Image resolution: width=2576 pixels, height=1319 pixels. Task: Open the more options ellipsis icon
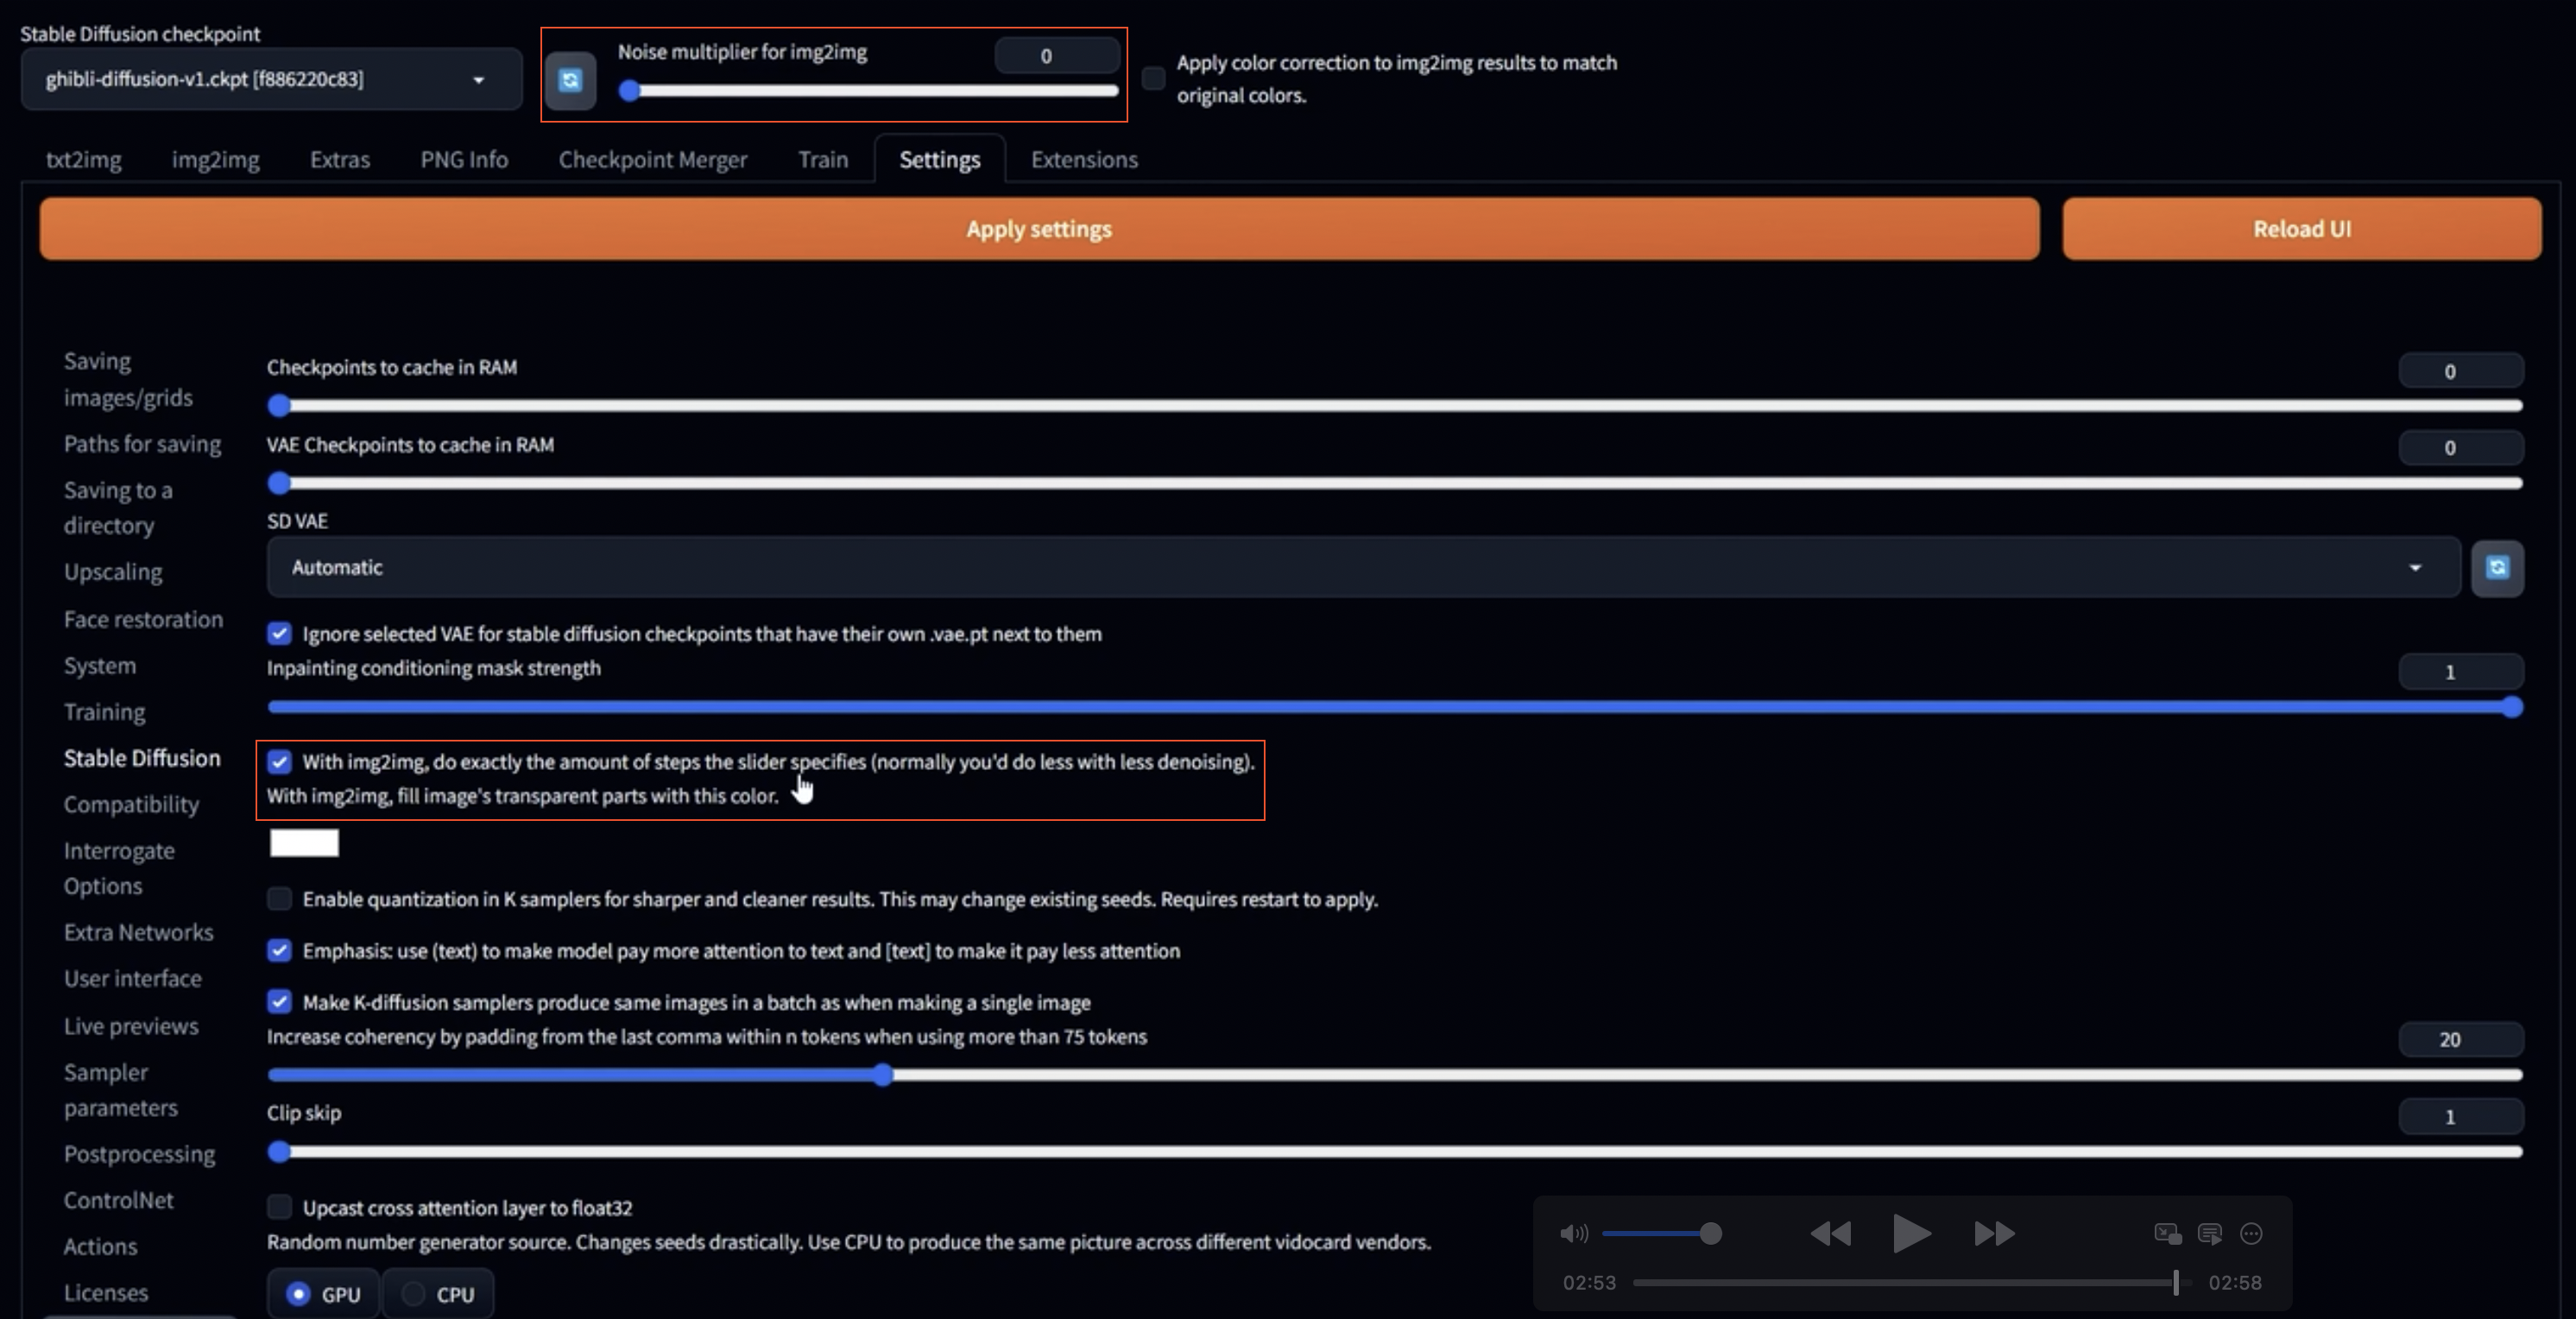tap(2251, 1233)
